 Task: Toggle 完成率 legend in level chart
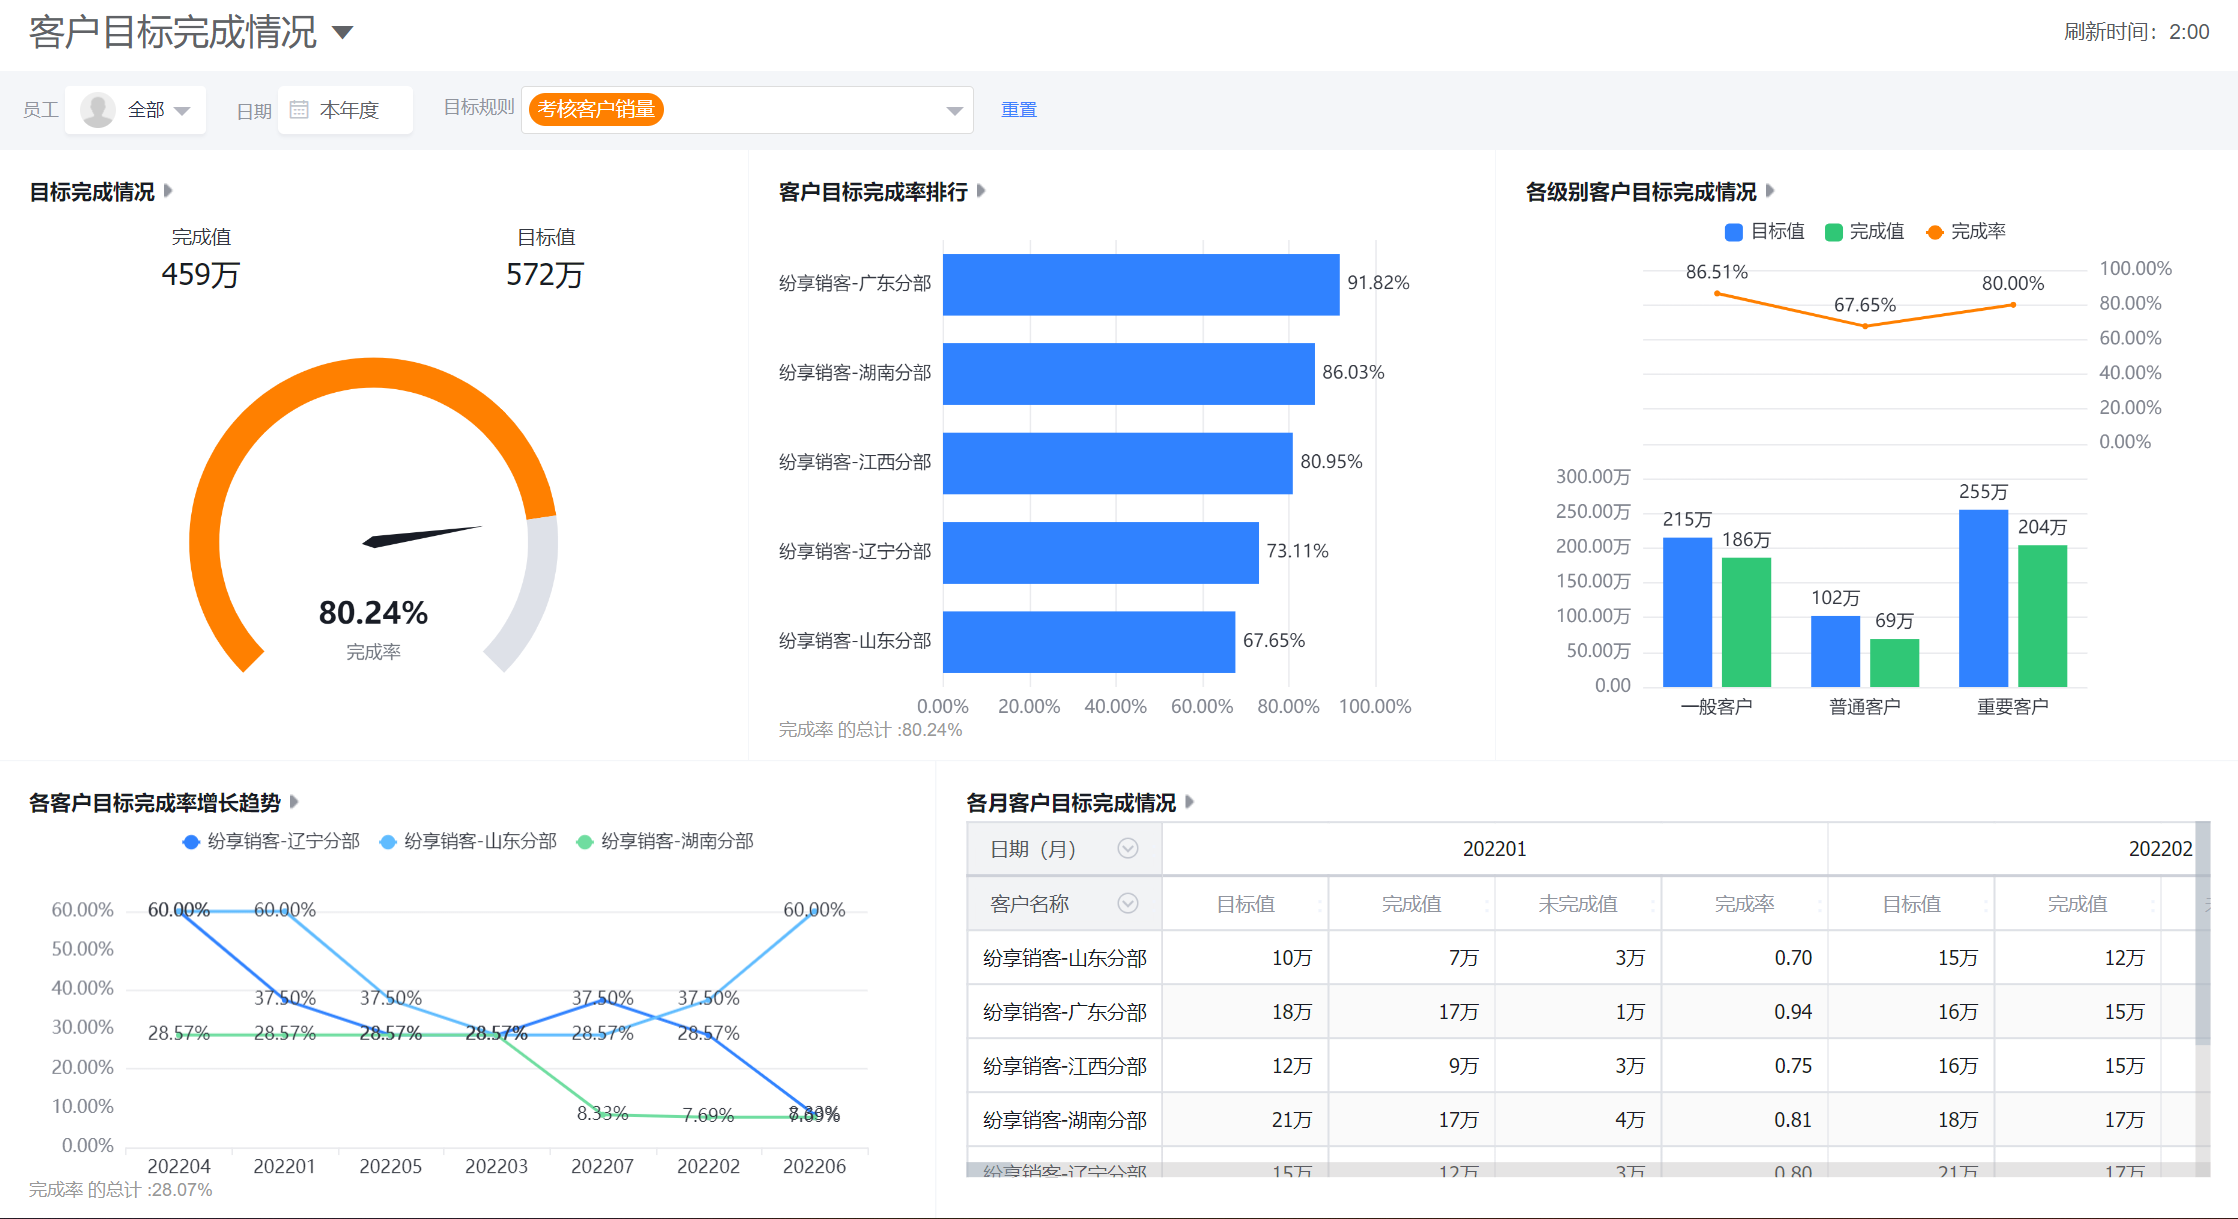click(x=1966, y=232)
